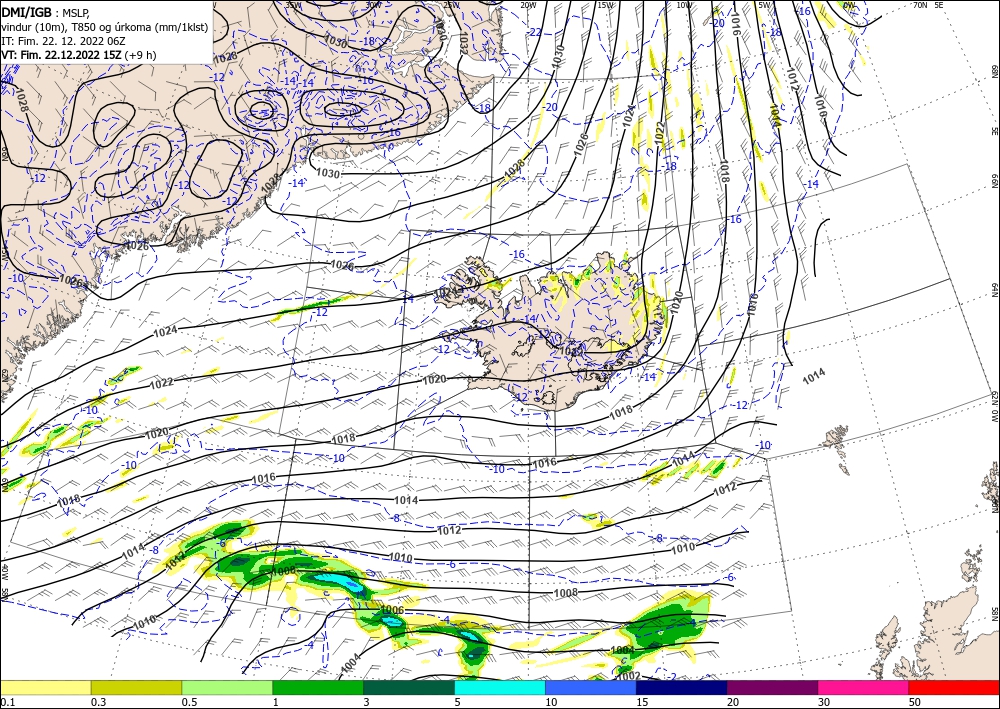Click the 1032 isobar label over Greenland
Screen dimensions: 1000x709
[x=462, y=44]
